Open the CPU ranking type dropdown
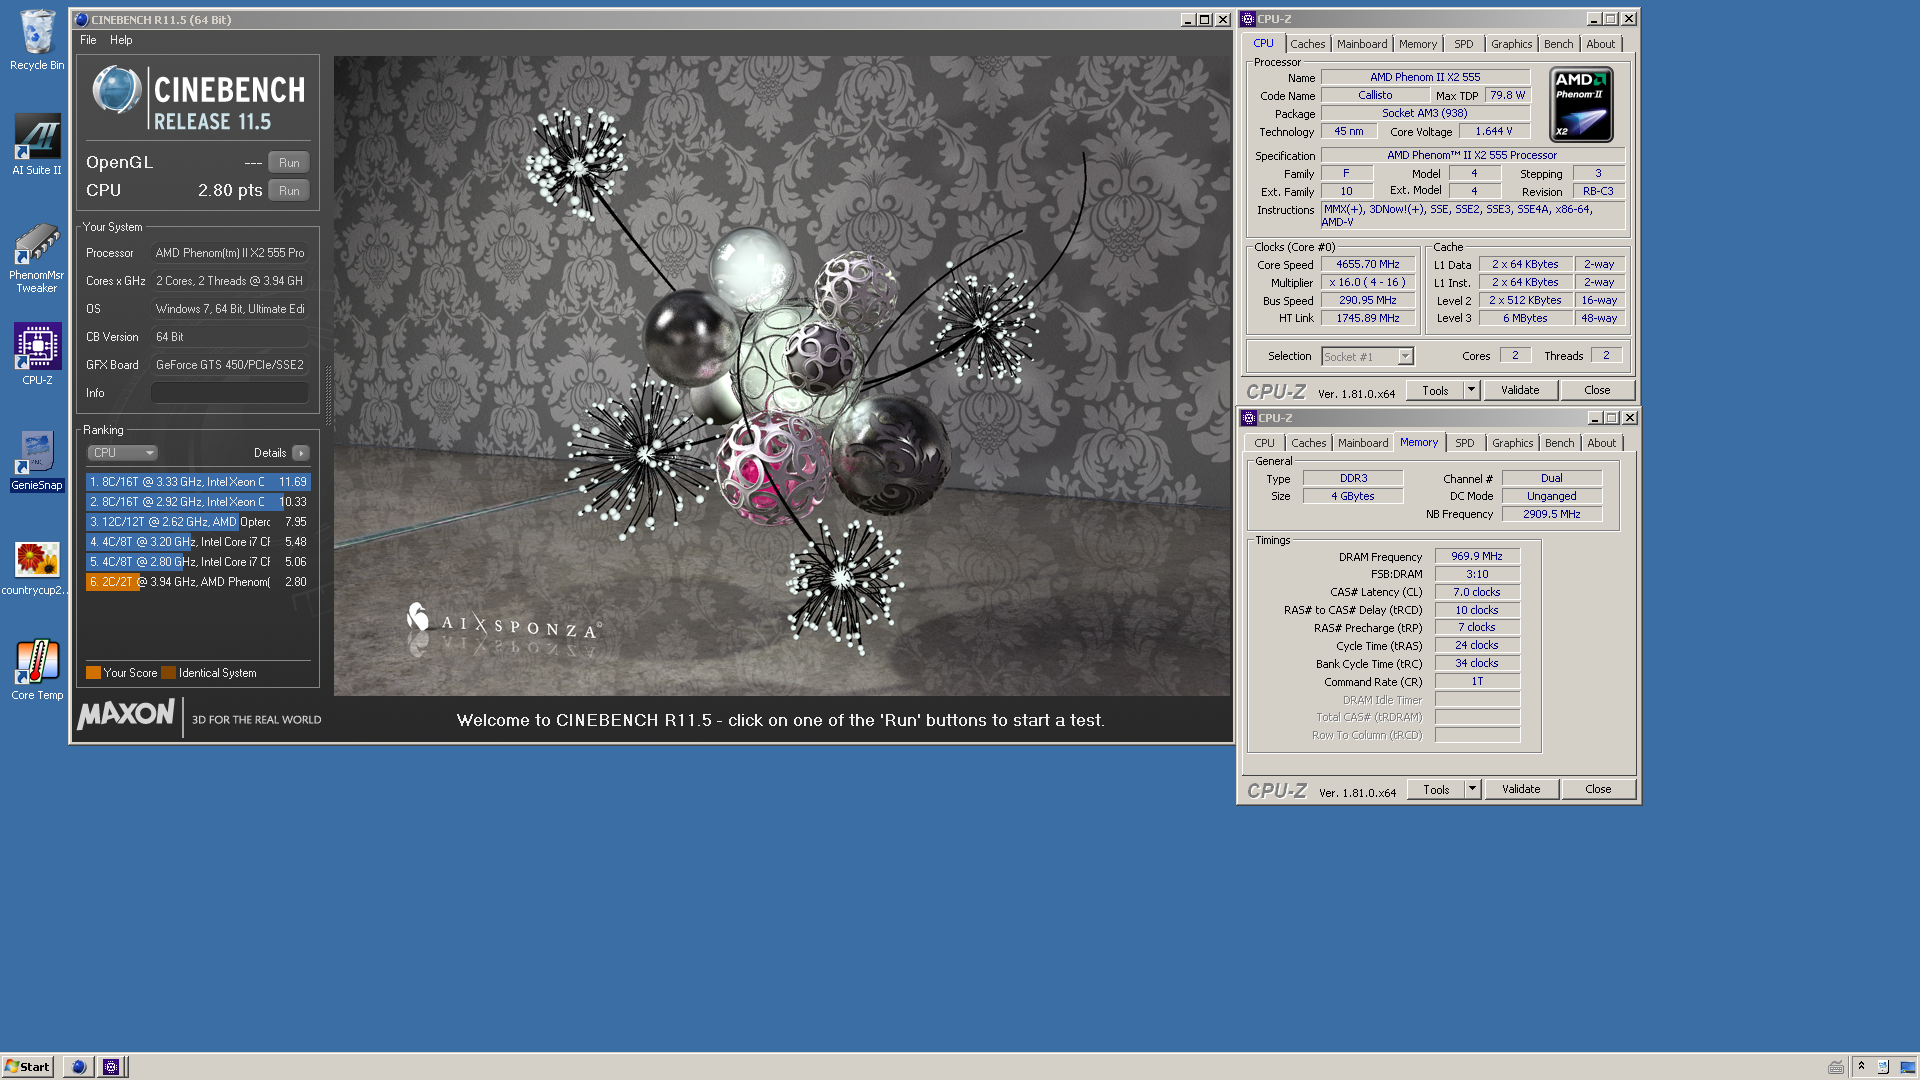The height and width of the screenshot is (1080, 1920). coord(122,453)
